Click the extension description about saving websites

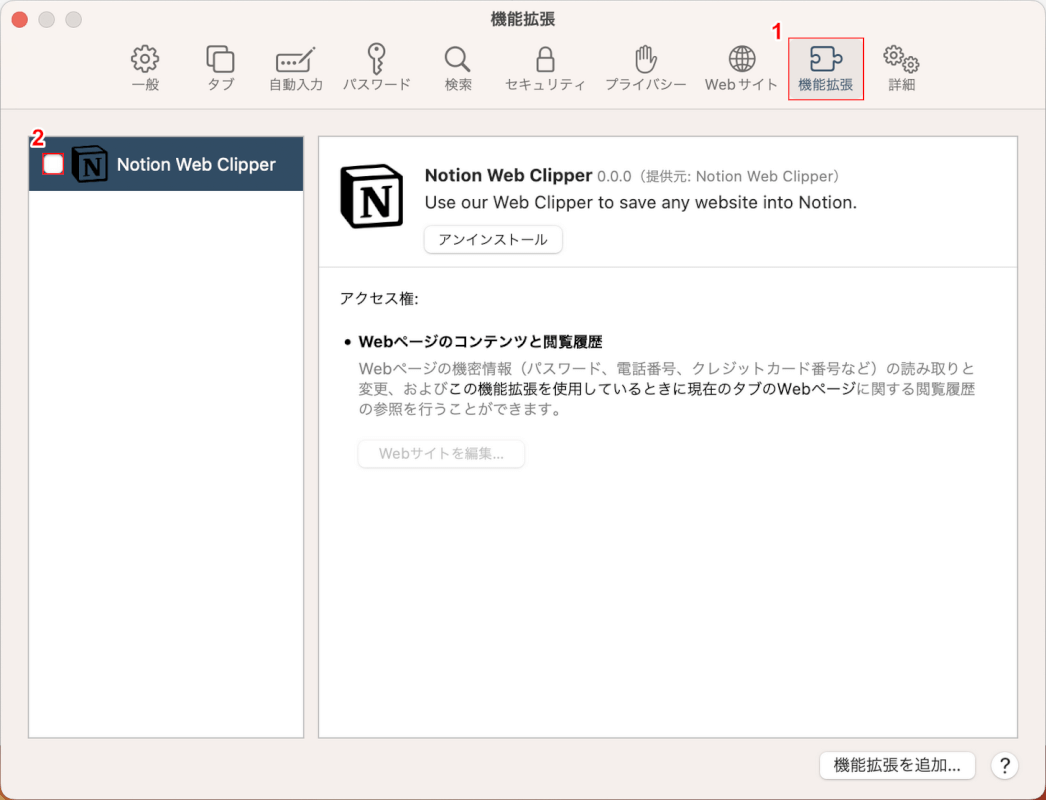(640, 202)
